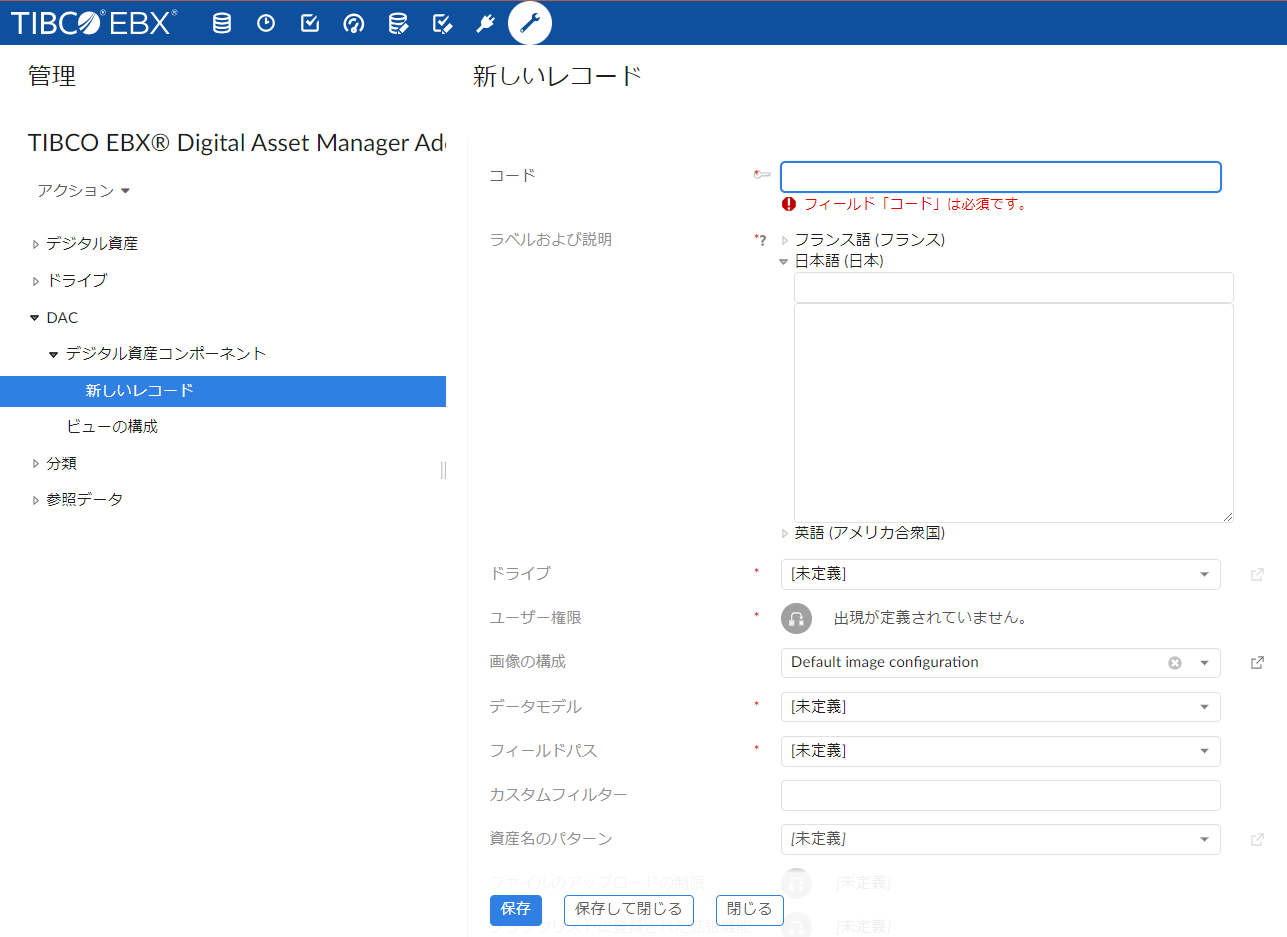Click the フィールド「コード」は必須です。 message
The image size is (1287, 937).
916,204
